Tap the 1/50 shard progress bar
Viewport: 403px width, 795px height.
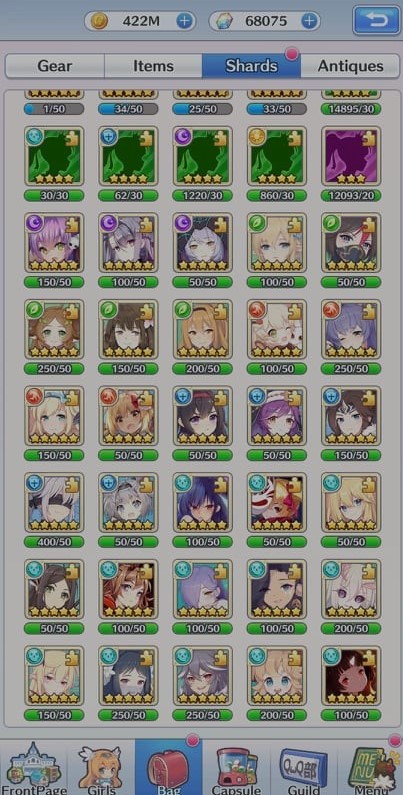54,109
